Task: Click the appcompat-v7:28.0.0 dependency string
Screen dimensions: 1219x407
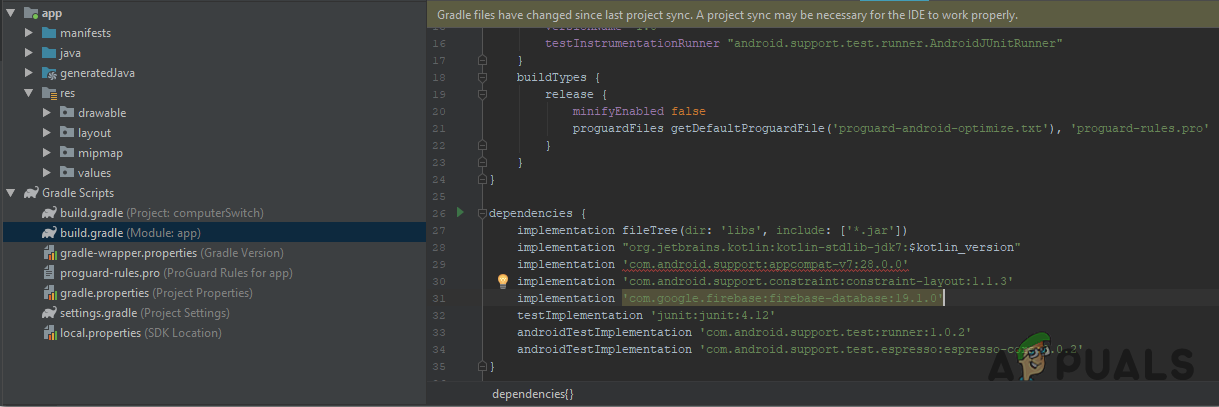Action: [765, 264]
